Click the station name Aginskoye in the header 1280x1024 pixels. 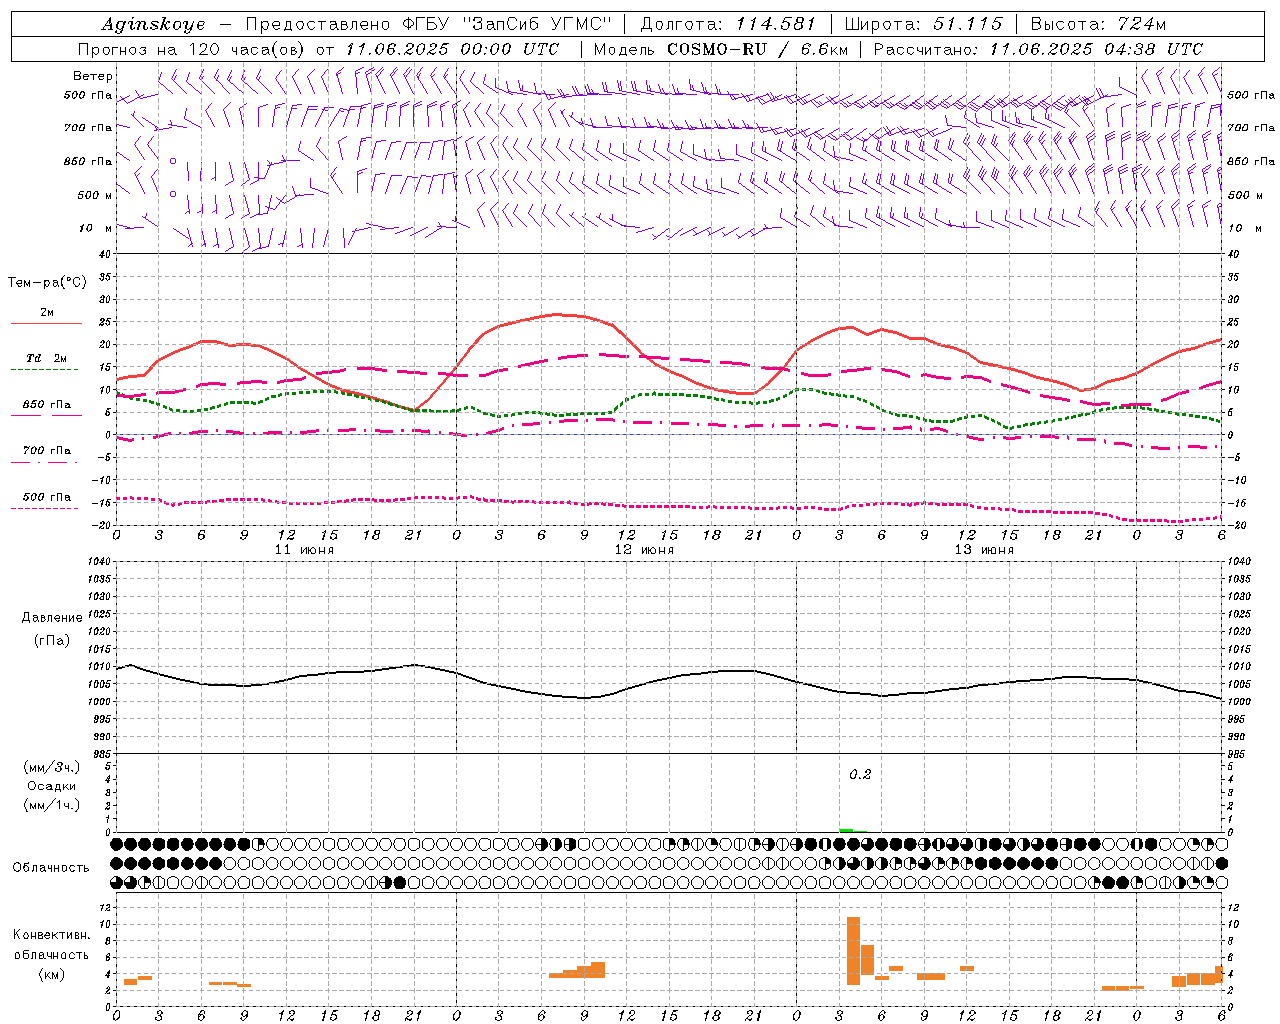153,24
